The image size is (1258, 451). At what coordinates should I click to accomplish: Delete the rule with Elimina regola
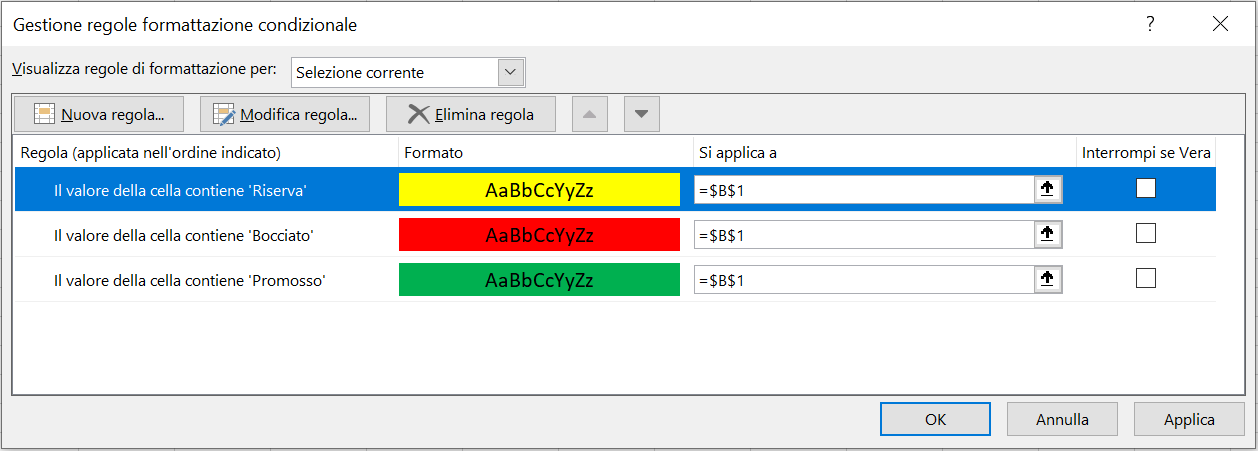pyautogui.click(x=471, y=114)
